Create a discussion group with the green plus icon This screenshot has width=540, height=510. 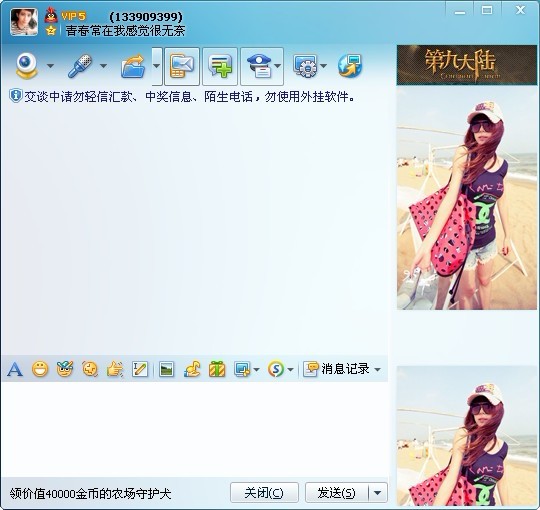click(220, 66)
